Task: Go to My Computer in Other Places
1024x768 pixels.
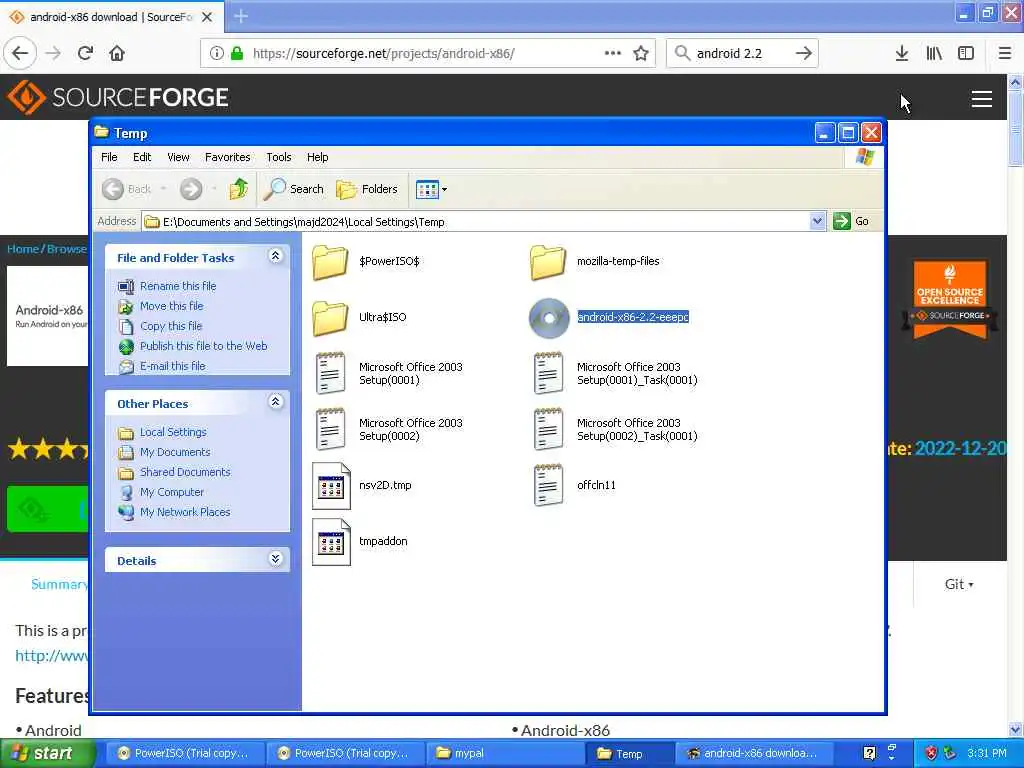Action: pos(171,492)
